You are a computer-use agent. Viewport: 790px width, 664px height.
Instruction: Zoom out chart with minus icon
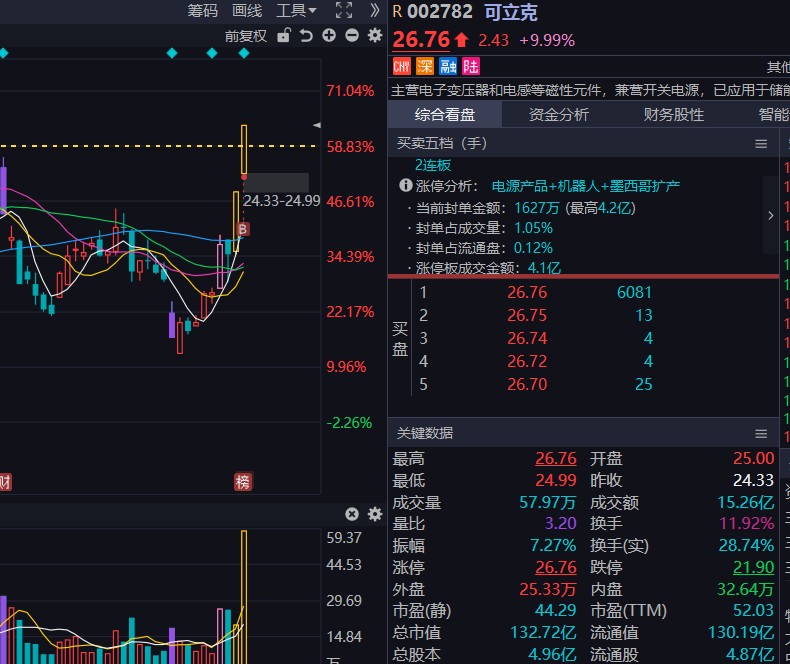(x=352, y=35)
